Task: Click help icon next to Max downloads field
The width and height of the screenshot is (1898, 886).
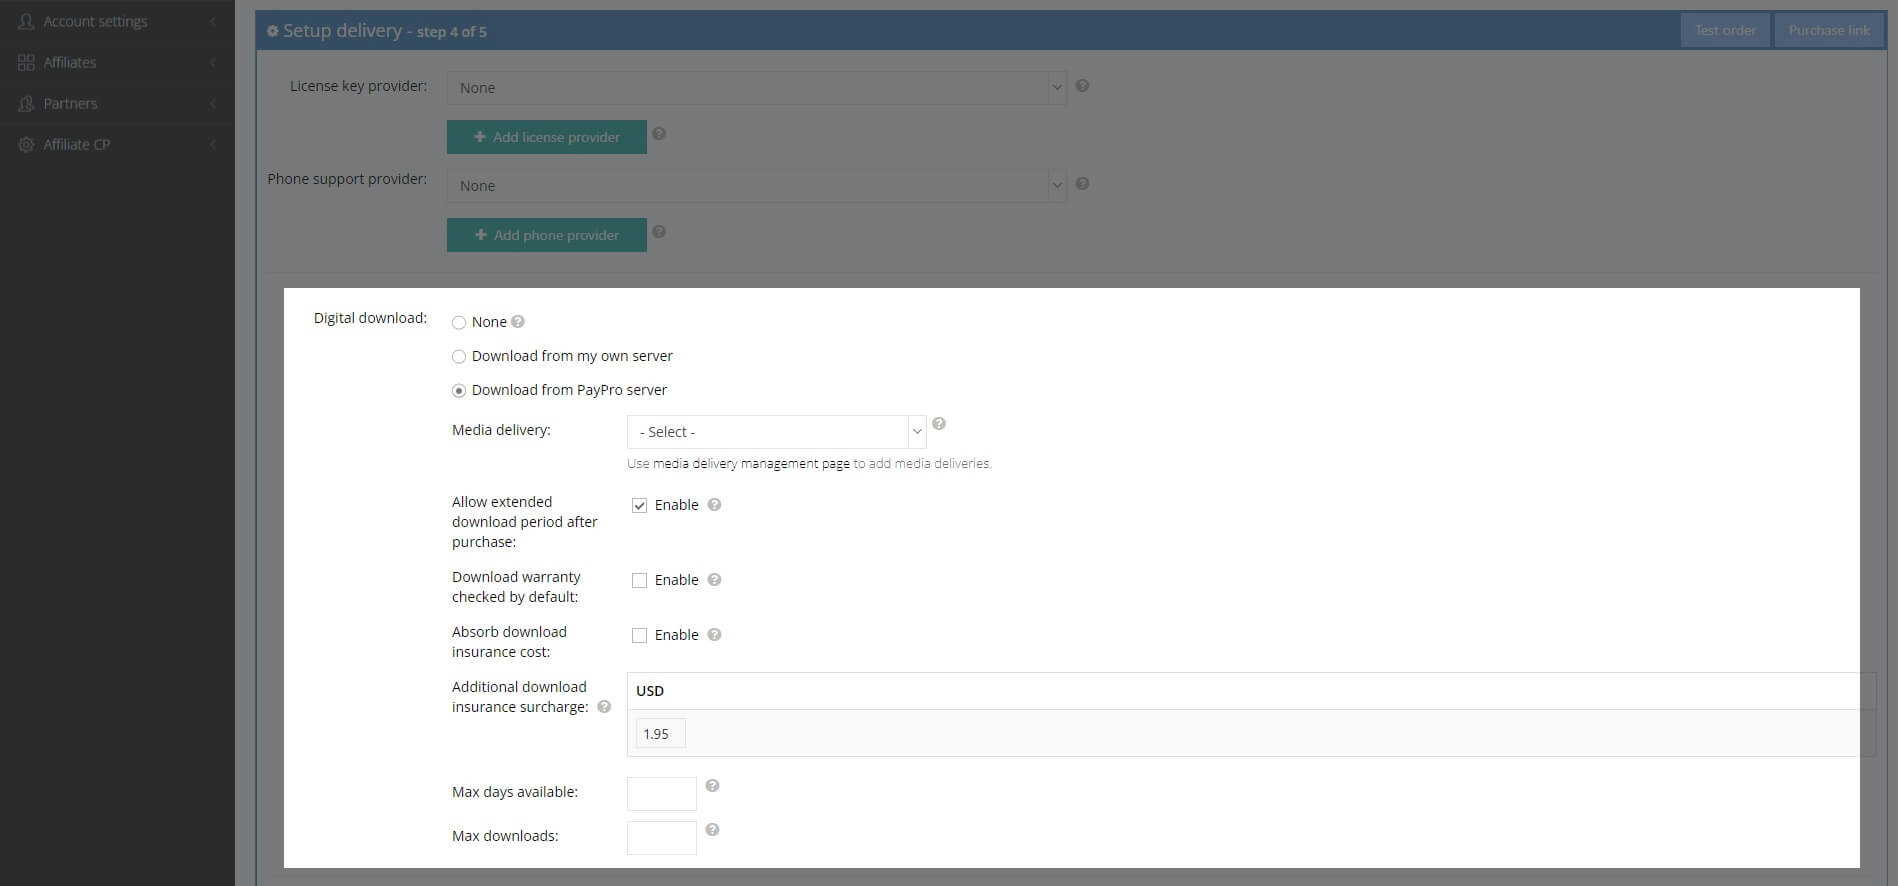Action: click(712, 830)
